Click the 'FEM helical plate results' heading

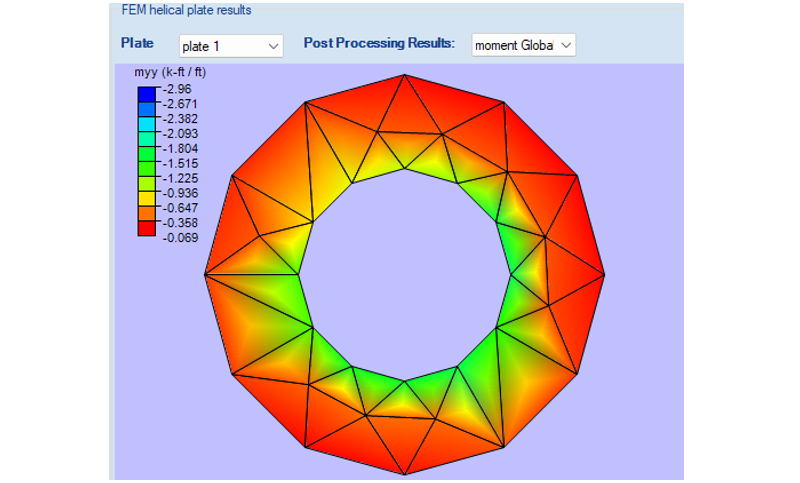(x=186, y=10)
